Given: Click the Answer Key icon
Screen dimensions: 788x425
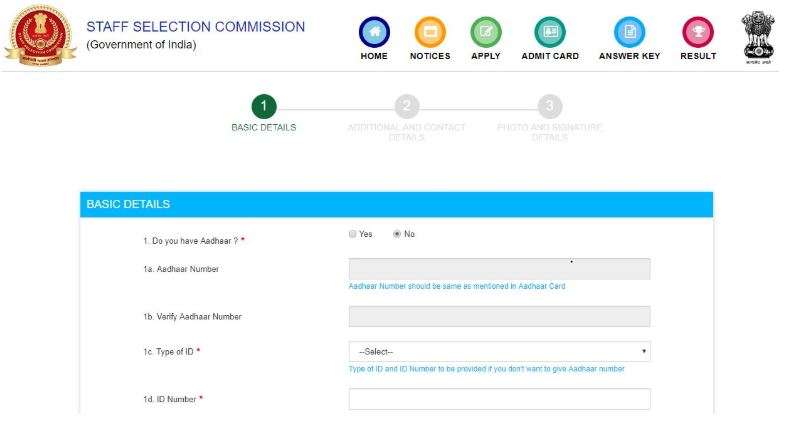Looking at the screenshot, I should click(x=630, y=32).
